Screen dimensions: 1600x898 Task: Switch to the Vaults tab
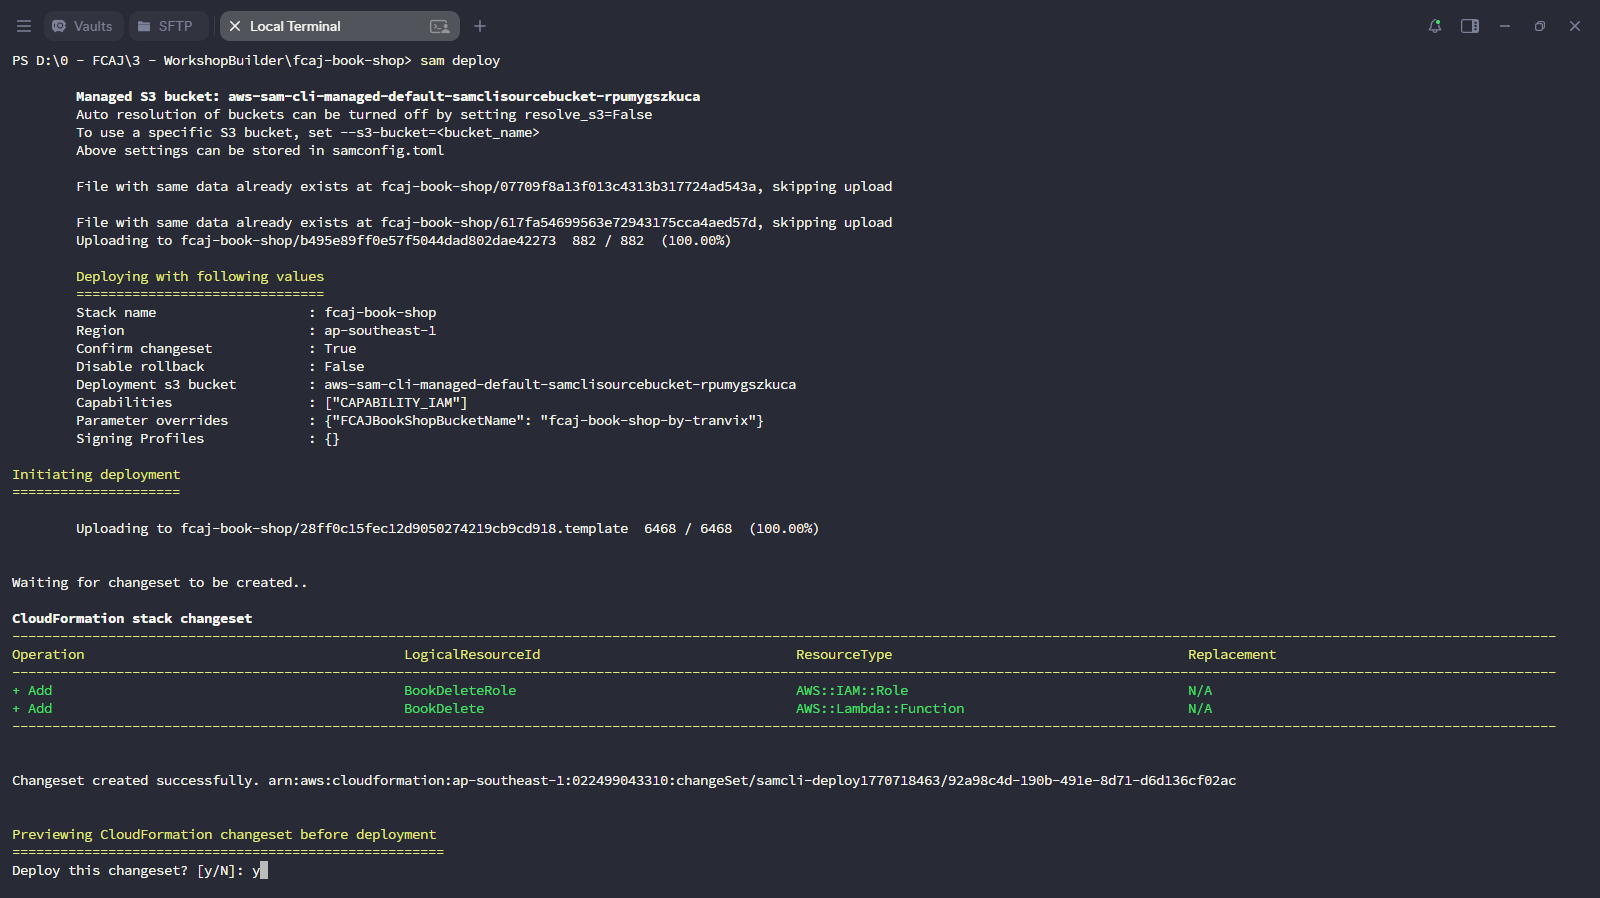point(83,26)
